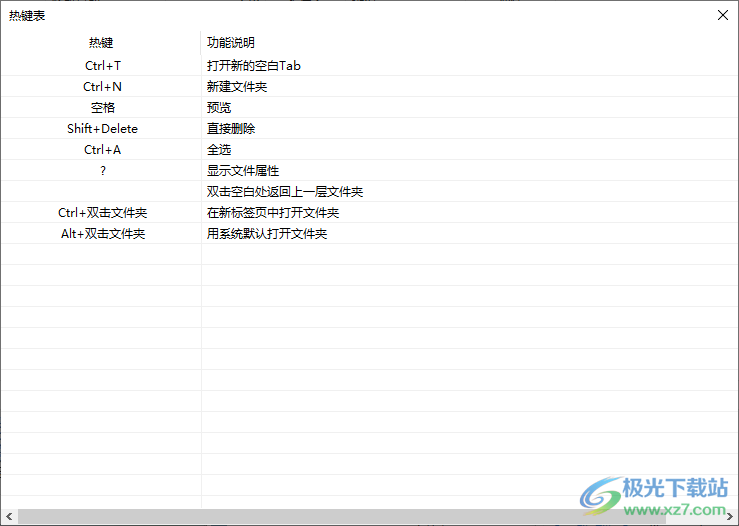
Task: Click the 预览 description cell
Action: (x=219, y=108)
